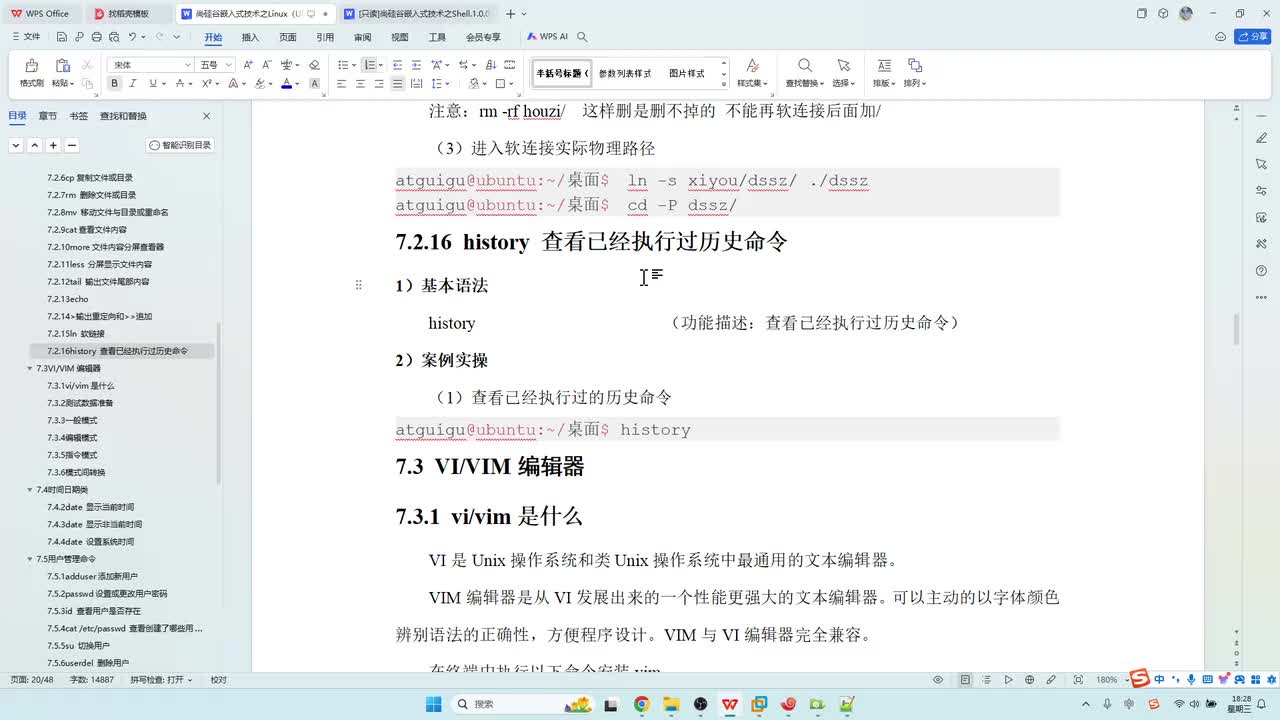Click the web layout globe icon in status bar
Viewport: 1280px width, 720px height.
pyautogui.click(x=1030, y=680)
